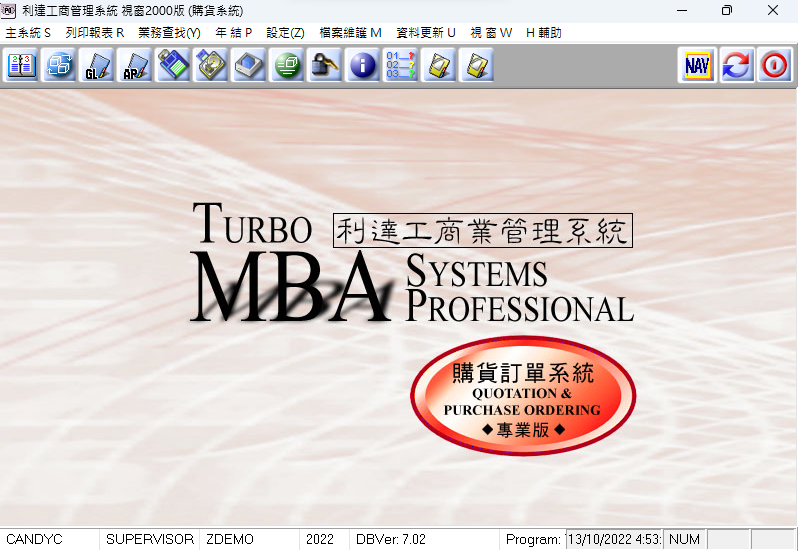
Task: Restore down the application window
Action: click(727, 10)
